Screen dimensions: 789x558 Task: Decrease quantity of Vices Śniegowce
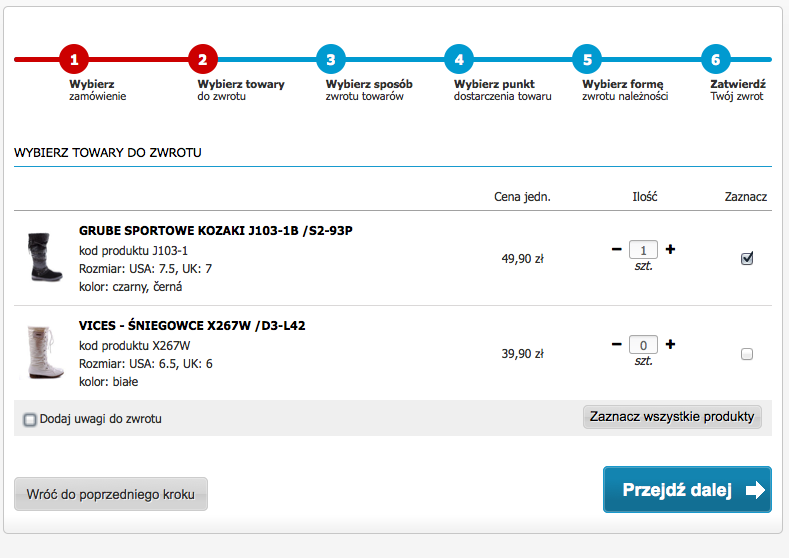tap(616, 344)
